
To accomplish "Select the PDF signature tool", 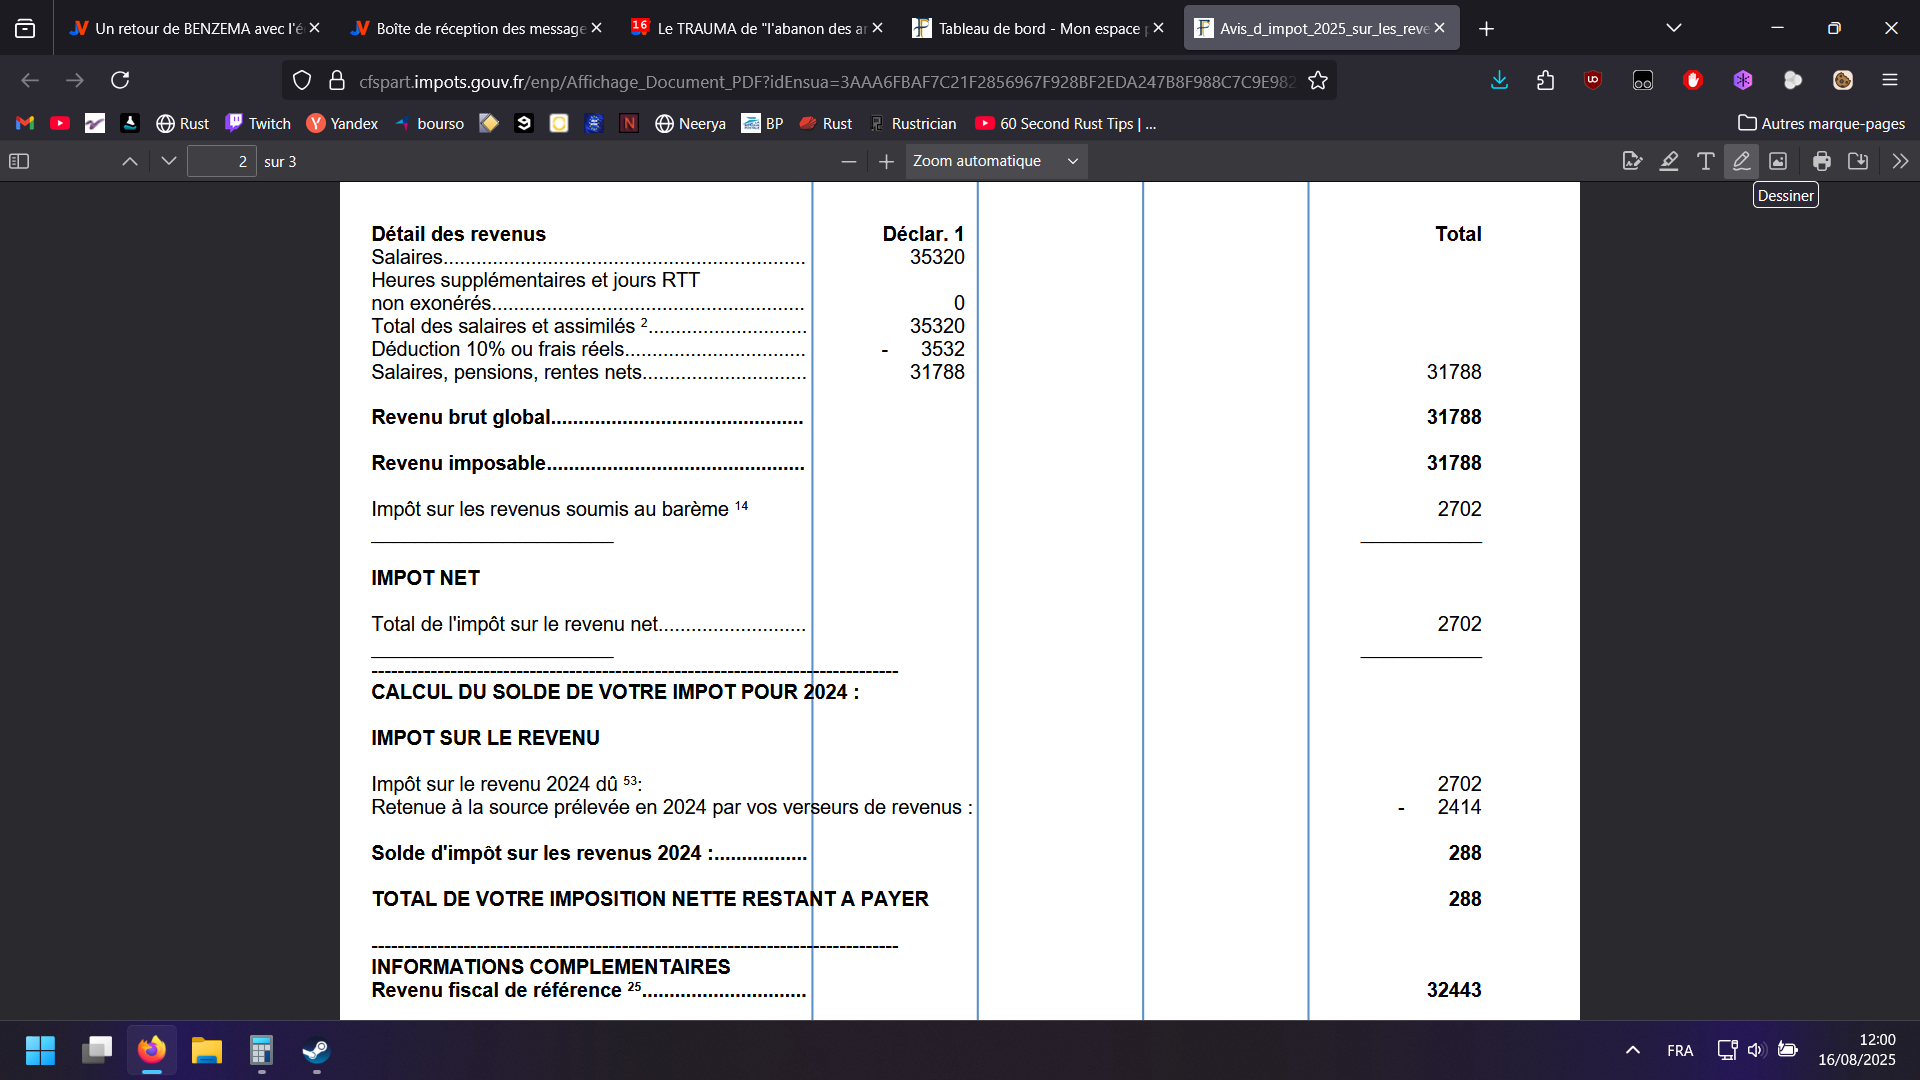I will coord(1632,161).
